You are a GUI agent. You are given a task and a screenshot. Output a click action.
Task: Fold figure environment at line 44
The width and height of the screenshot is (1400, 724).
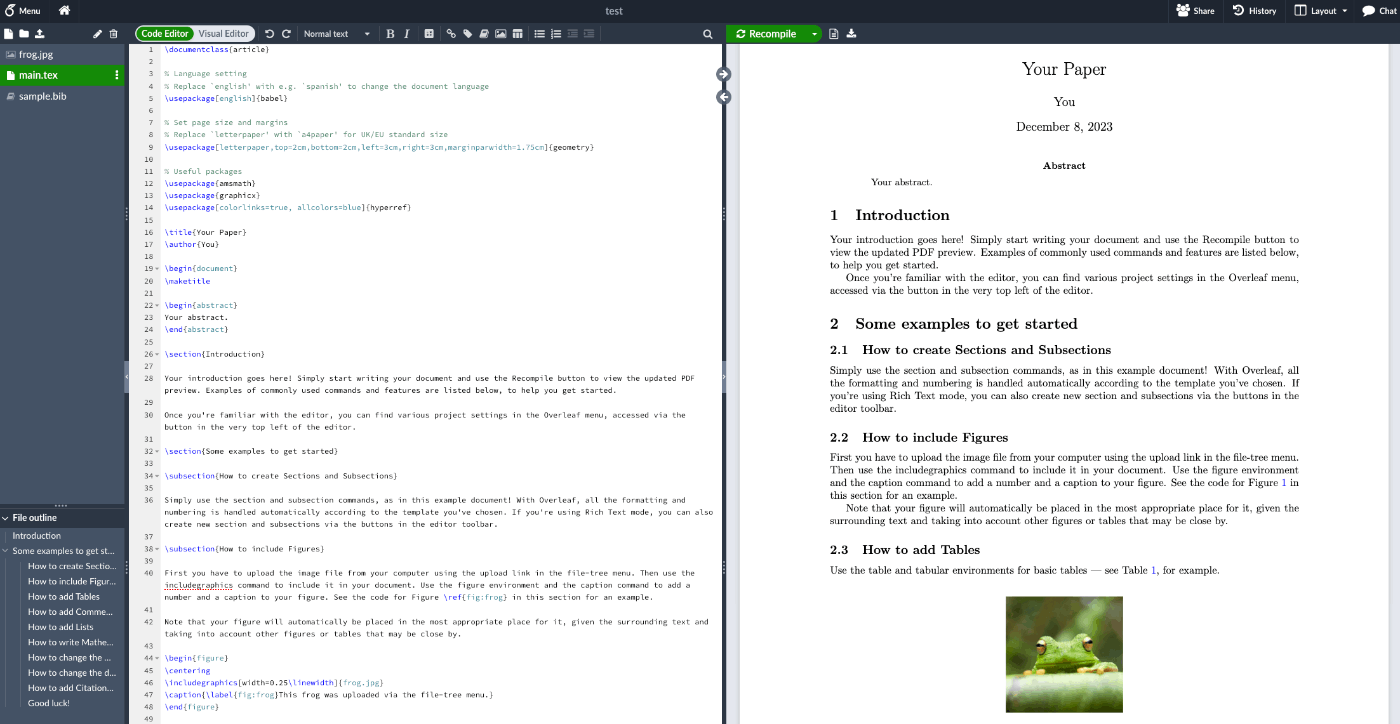[158, 658]
